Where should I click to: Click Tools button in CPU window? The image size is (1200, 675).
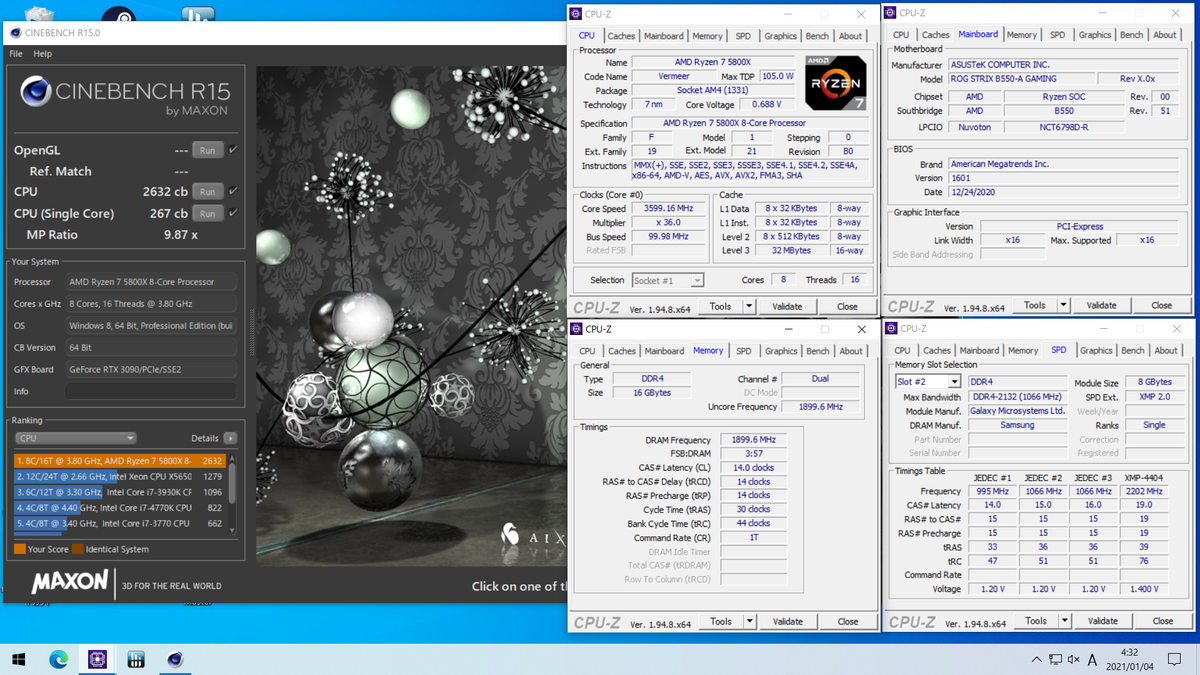(x=720, y=307)
